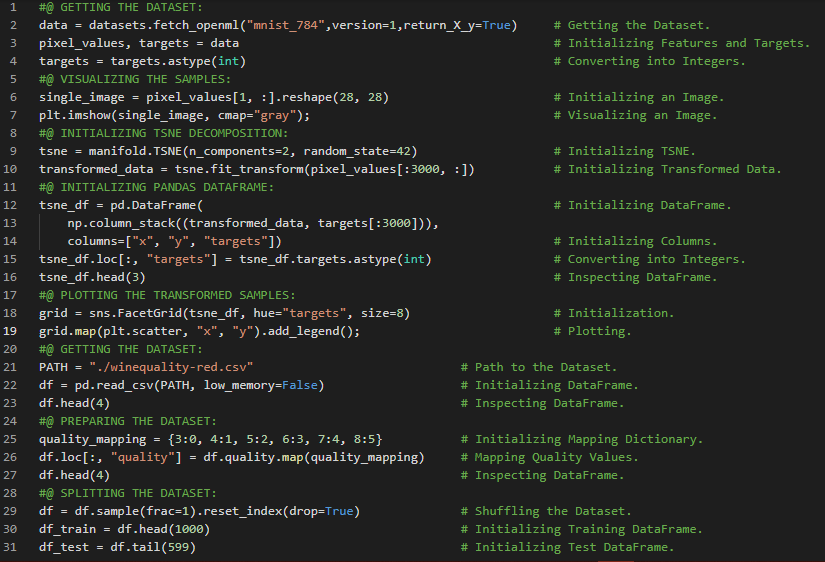Click the "Shuffling the Dataset." comment
Screen dimensions: 825x562
click(553, 511)
